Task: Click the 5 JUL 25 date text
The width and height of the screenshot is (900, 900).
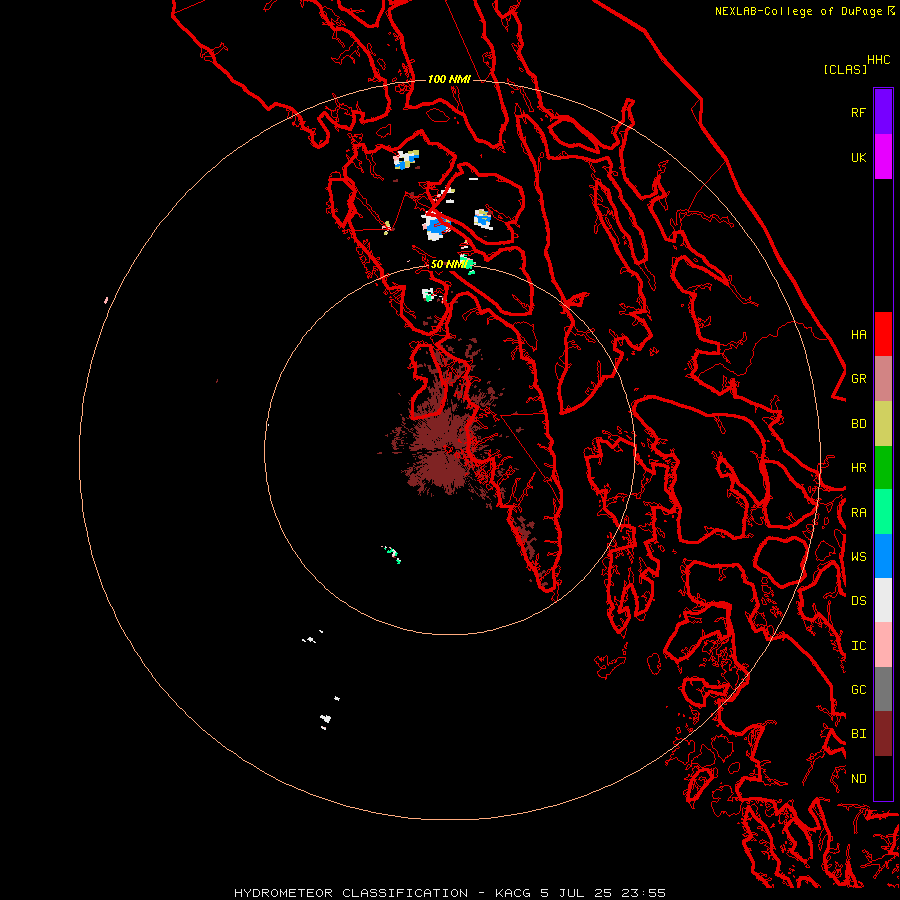Action: pos(577,893)
